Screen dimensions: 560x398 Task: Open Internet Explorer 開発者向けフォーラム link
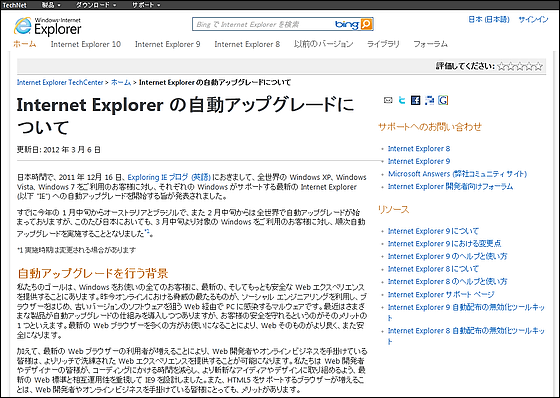tap(450, 186)
